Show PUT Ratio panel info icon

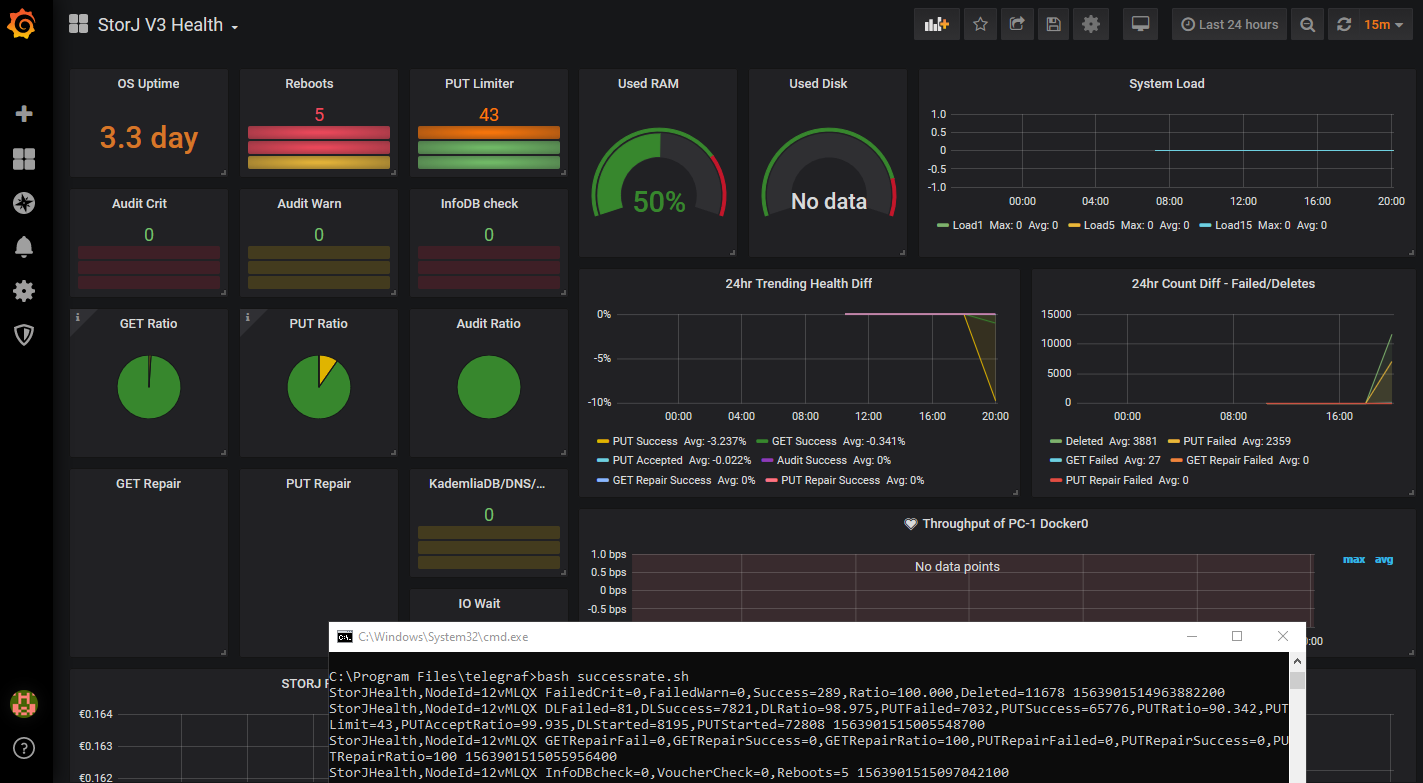(248, 317)
